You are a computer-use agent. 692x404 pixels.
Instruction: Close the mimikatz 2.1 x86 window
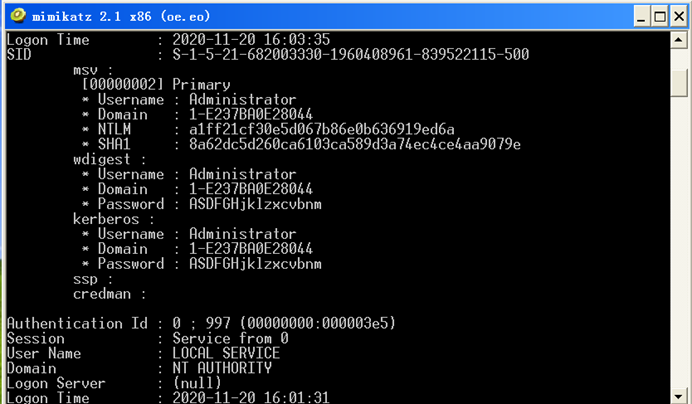pos(679,16)
